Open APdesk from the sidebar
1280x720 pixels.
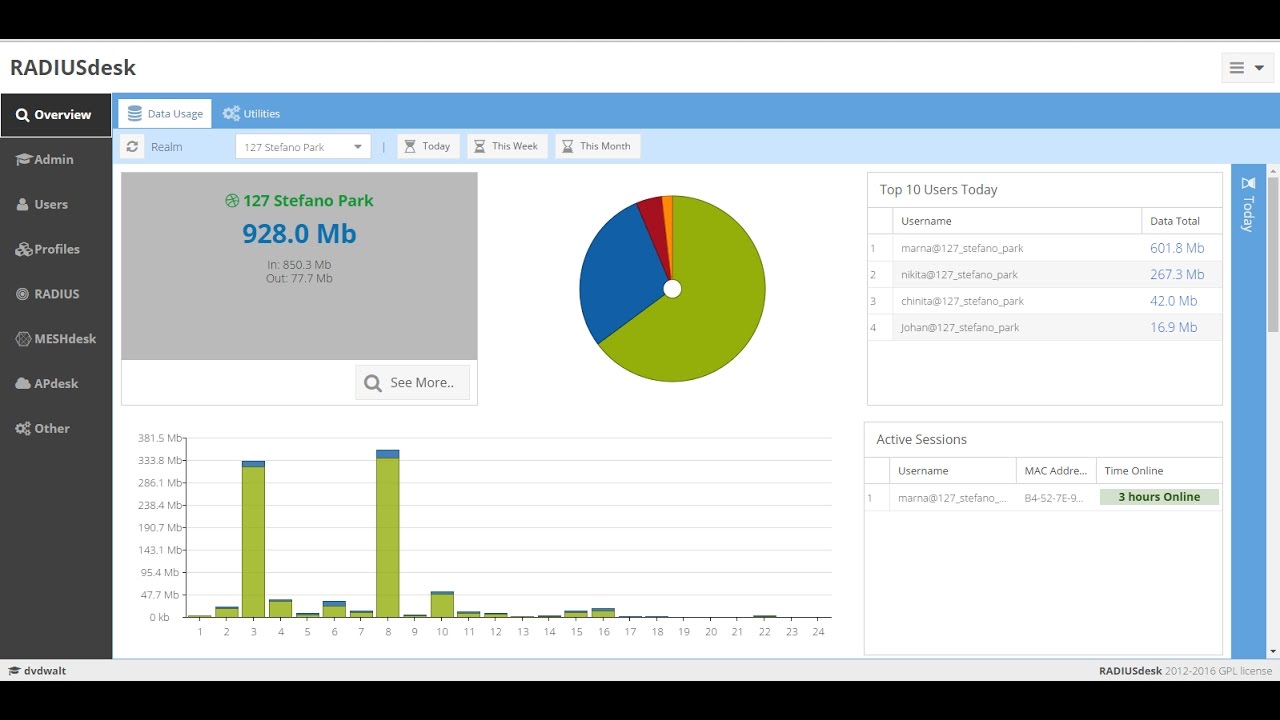(56, 383)
